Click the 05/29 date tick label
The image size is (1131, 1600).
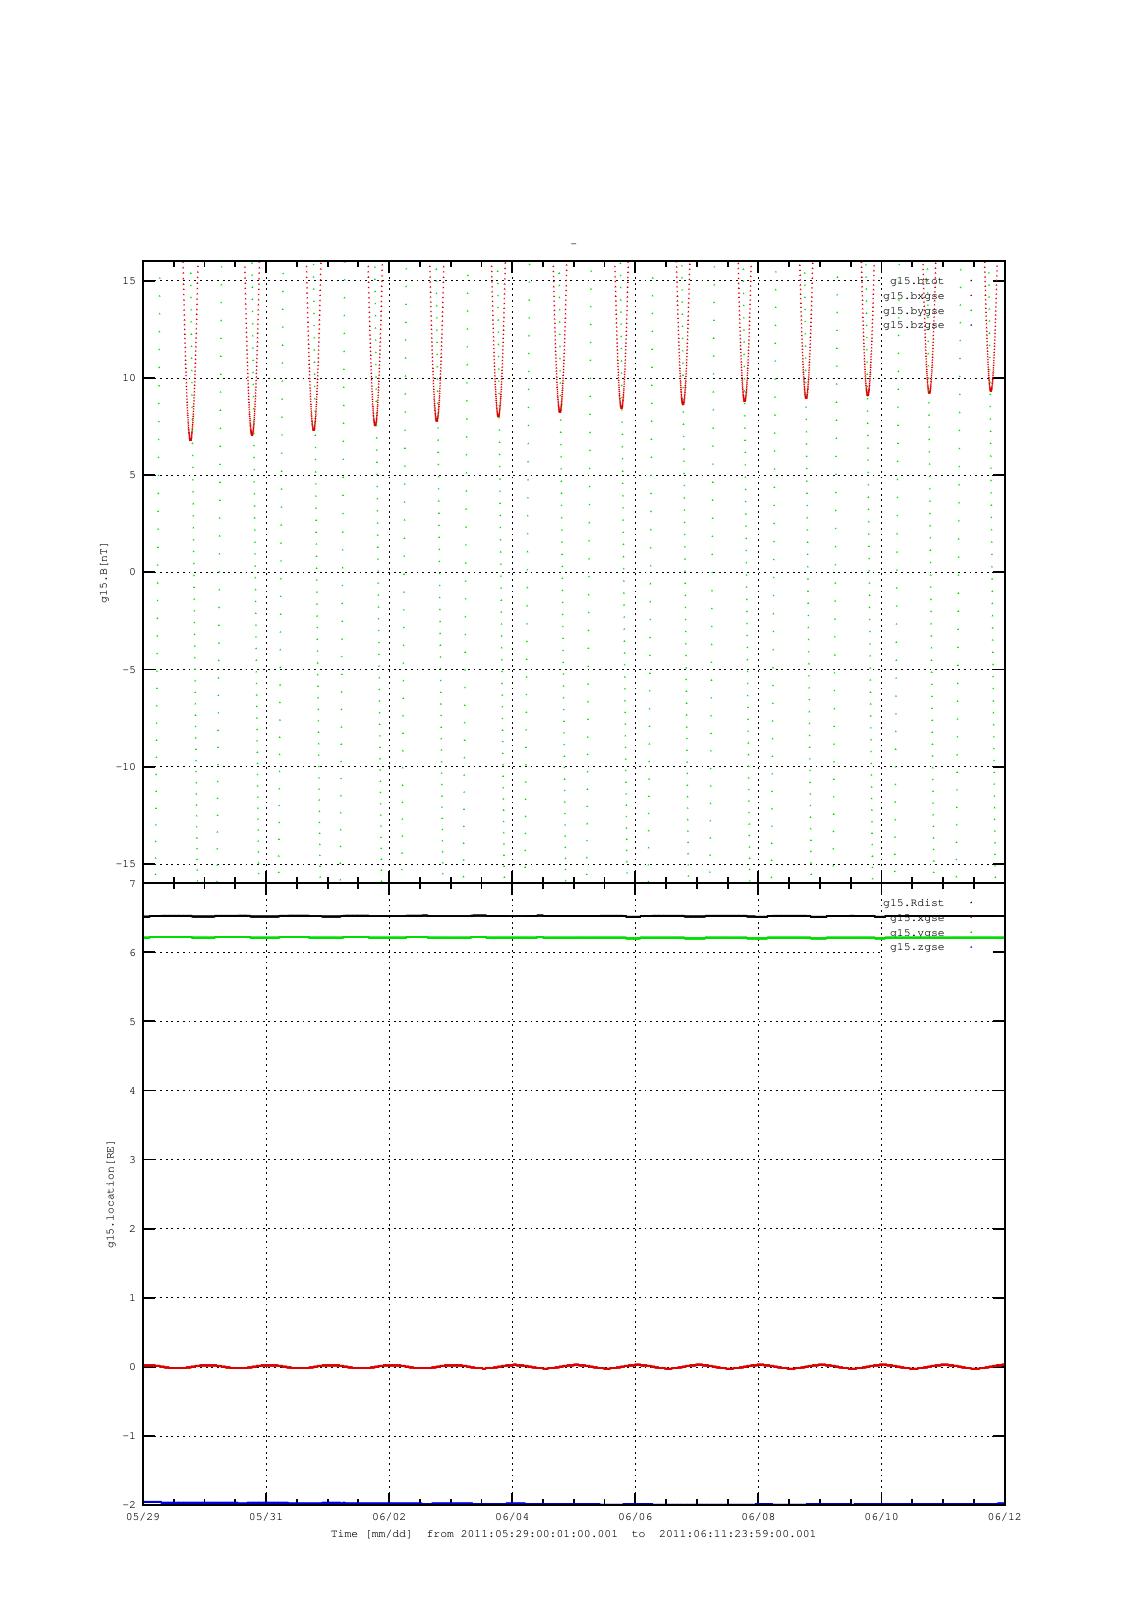[x=143, y=1517]
